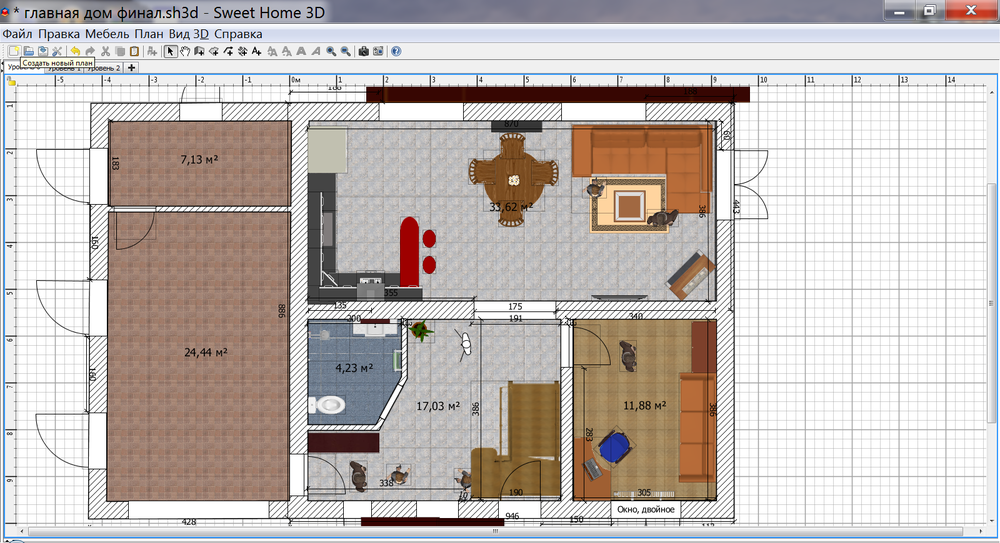
Task: Click the Open plan file icon
Action: [x=28, y=51]
